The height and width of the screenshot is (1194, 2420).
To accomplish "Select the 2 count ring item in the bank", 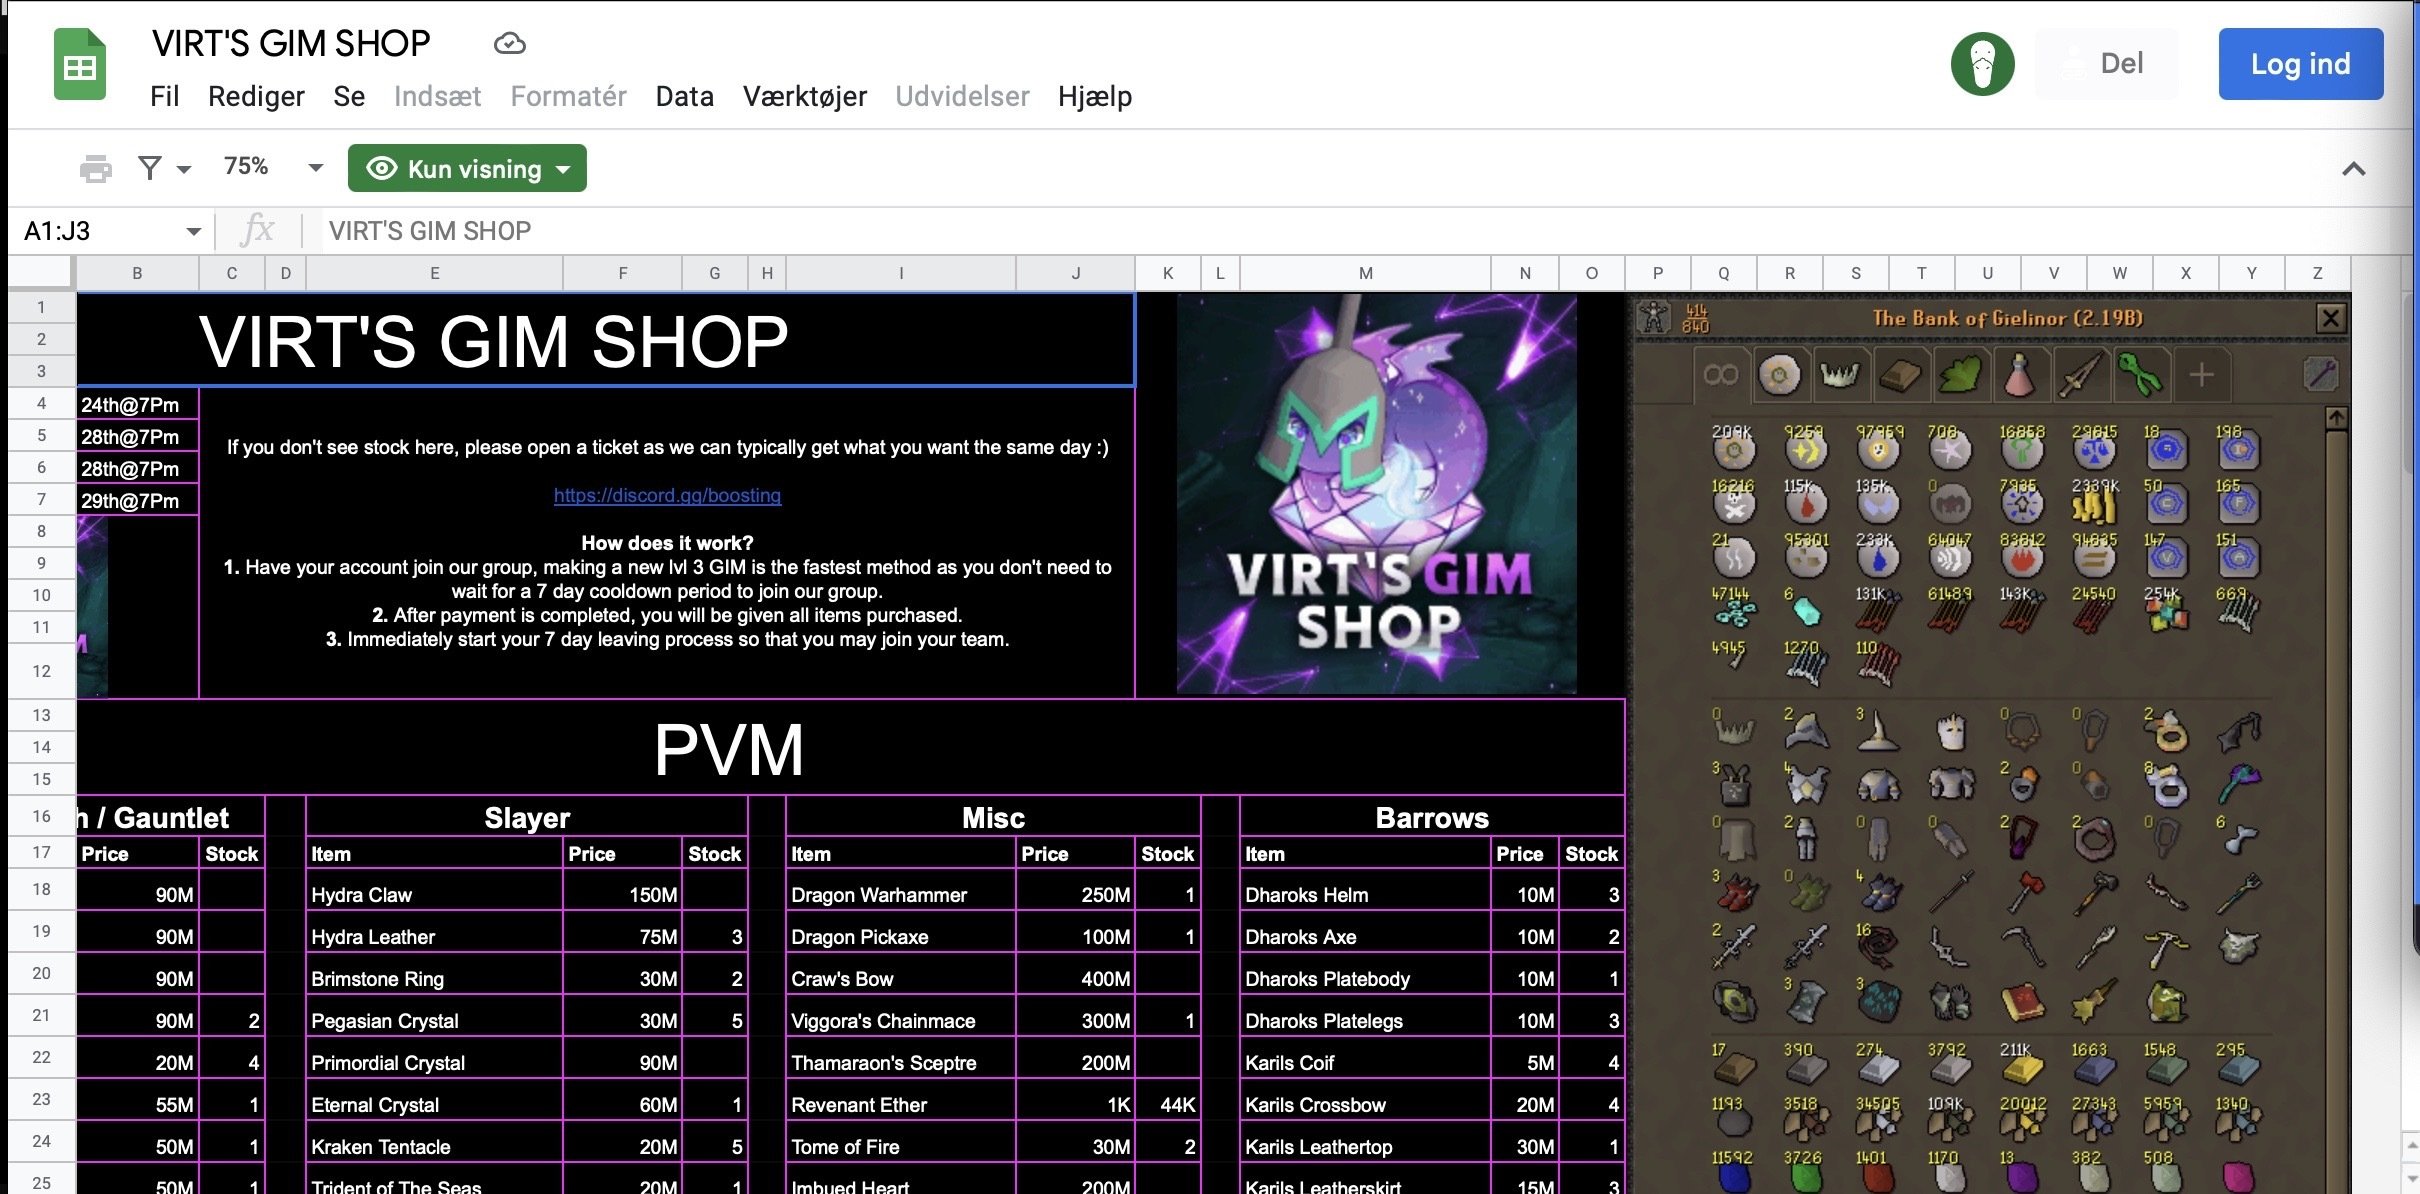I will click(x=2166, y=731).
